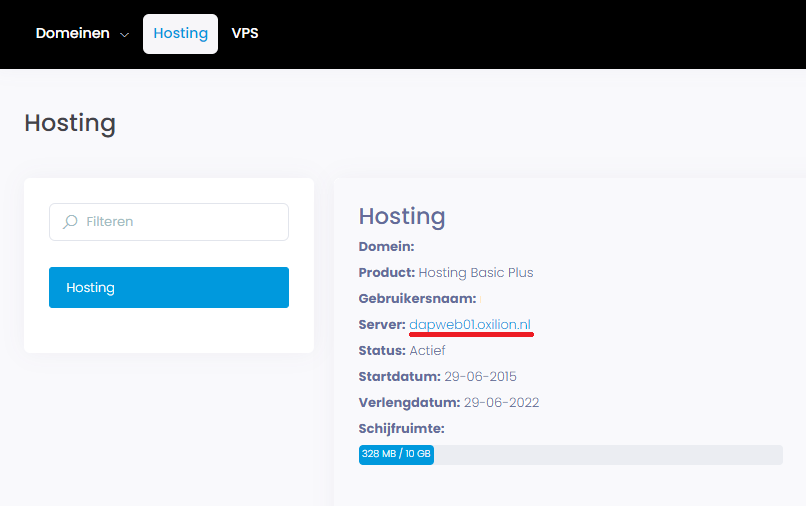This screenshot has width=806, height=506.
Task: Open the Domeinen menu
Action: tap(72, 33)
